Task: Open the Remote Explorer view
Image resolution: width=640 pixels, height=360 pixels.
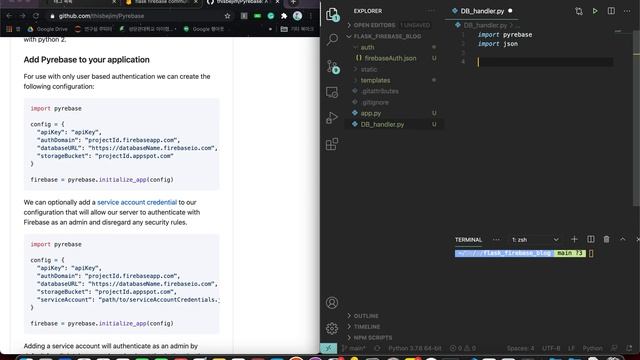Action: [x=332, y=92]
